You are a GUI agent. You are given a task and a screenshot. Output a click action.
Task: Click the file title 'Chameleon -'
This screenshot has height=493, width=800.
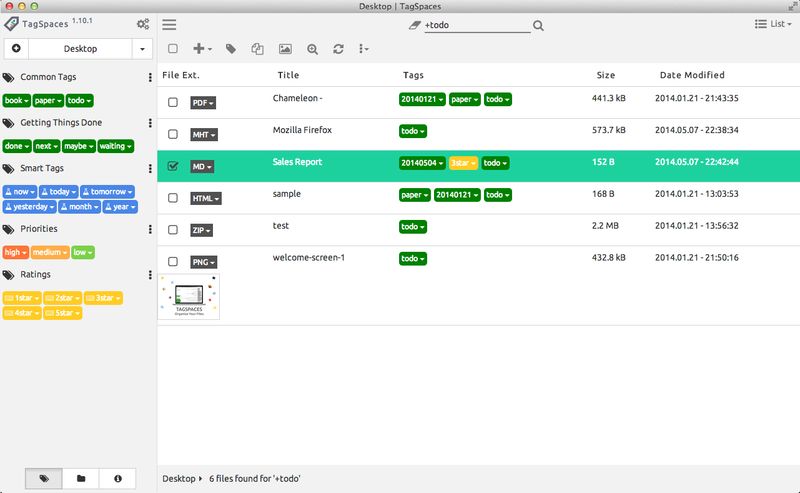point(297,98)
